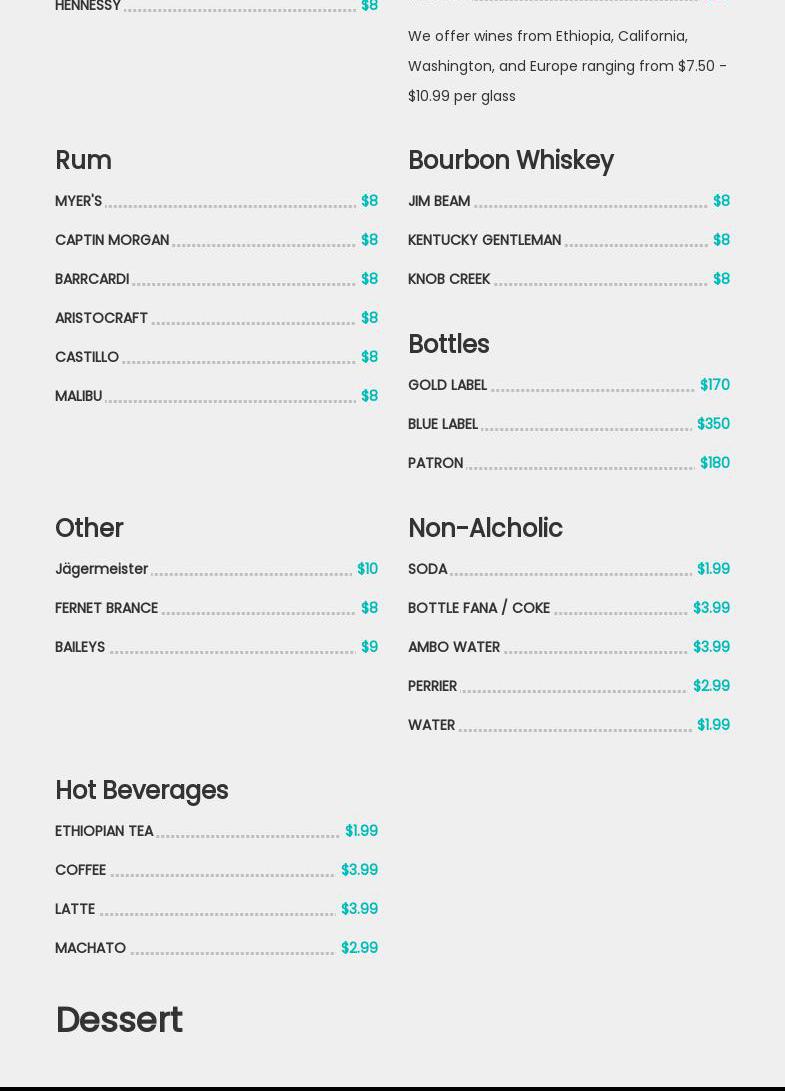
Task: Select the Malibu rum item
Action: tap(79, 396)
